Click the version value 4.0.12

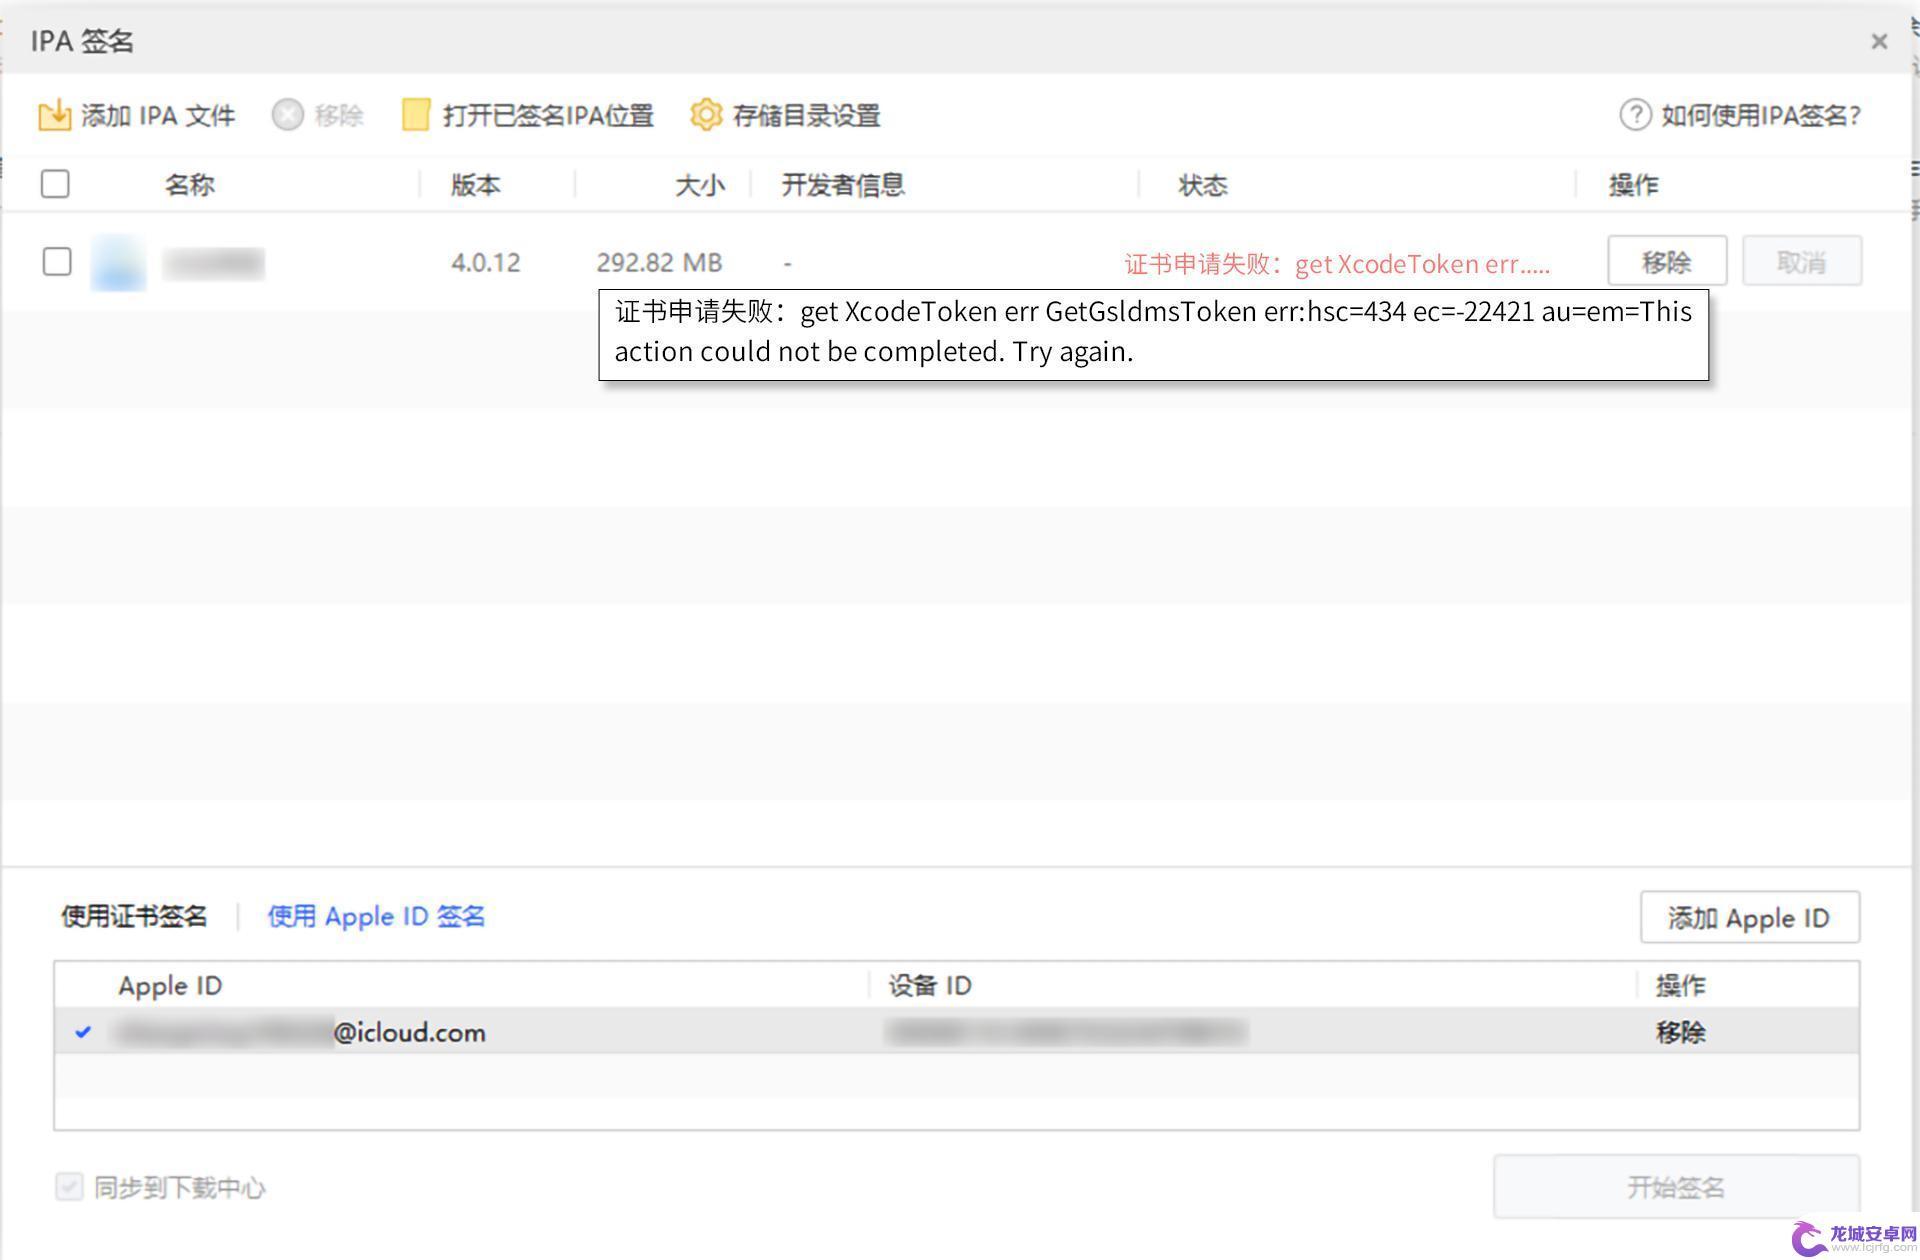pos(485,263)
